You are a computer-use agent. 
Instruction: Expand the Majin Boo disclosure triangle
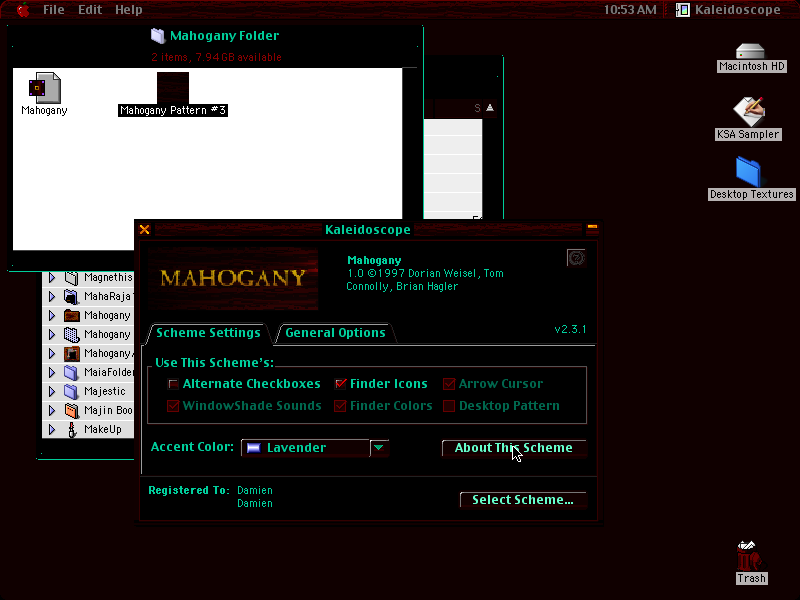[x=52, y=410]
